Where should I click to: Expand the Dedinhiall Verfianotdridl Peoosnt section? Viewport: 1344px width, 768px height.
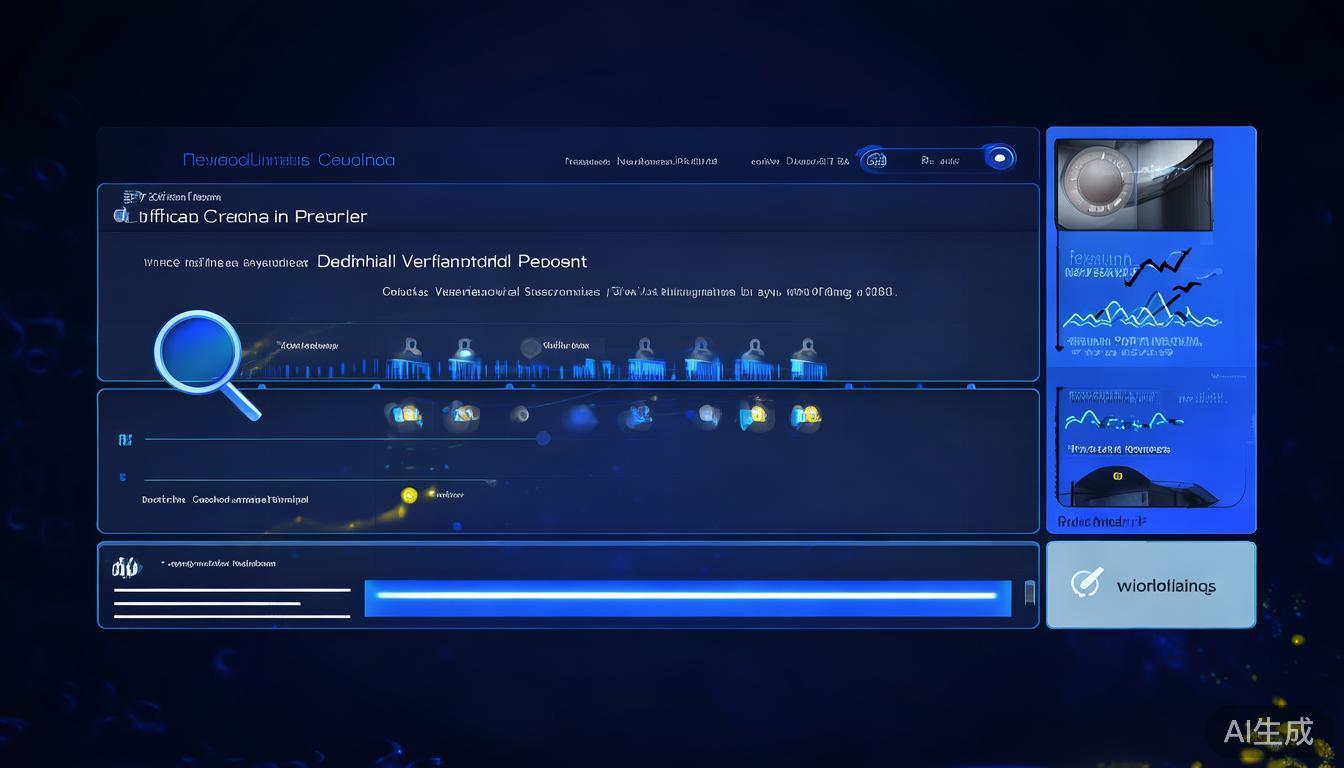[x=451, y=261]
